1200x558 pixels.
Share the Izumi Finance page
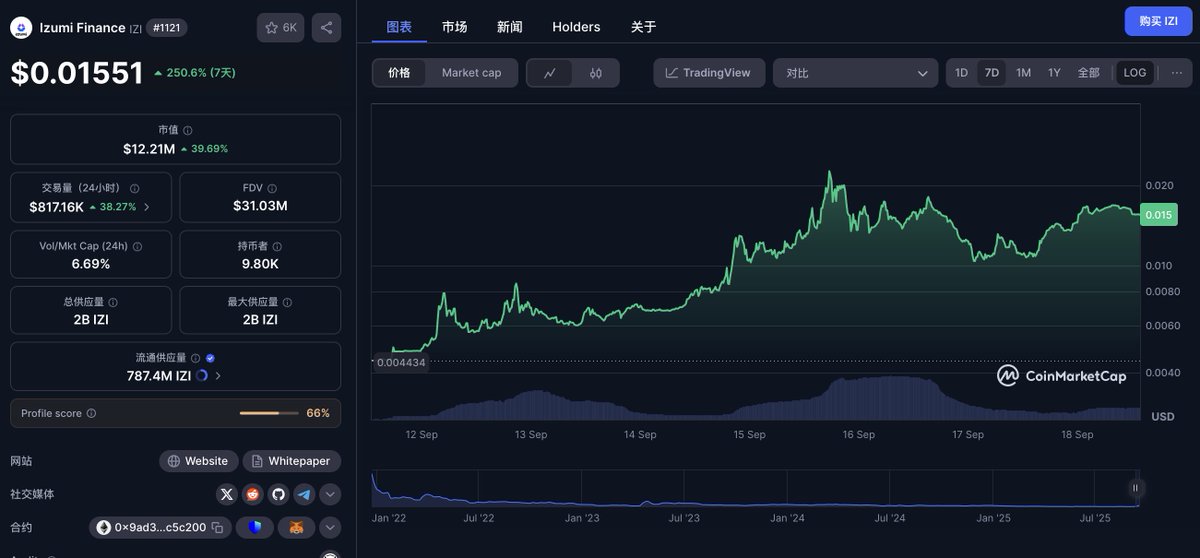(327, 28)
